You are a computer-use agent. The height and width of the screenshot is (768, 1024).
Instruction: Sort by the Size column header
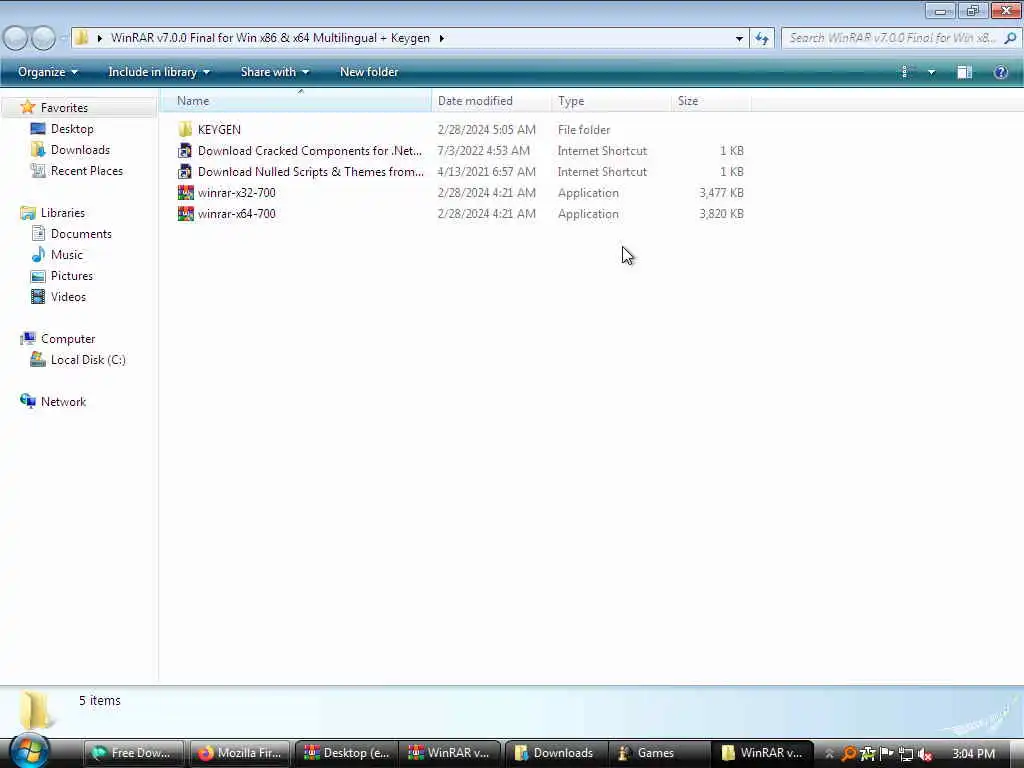point(711,101)
